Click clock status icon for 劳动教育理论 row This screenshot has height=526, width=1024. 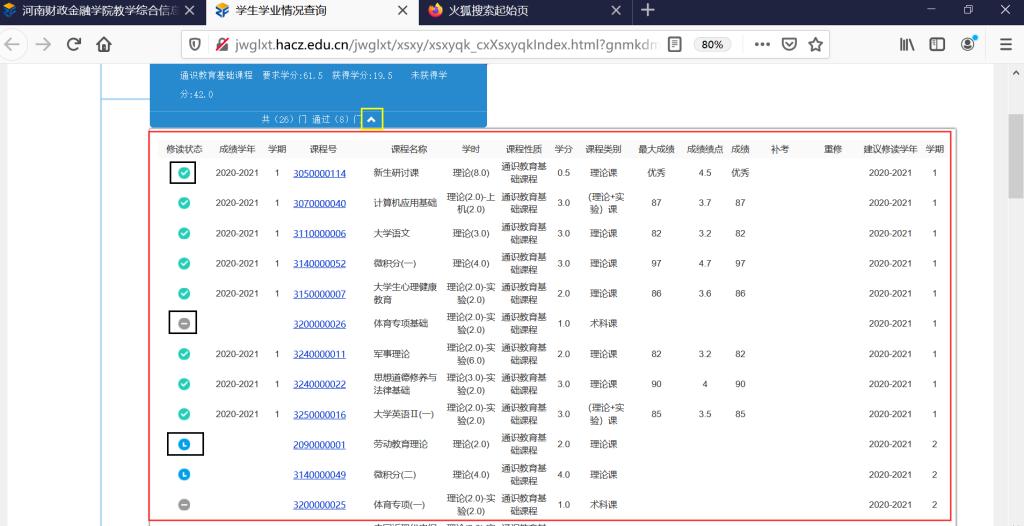click(x=184, y=444)
